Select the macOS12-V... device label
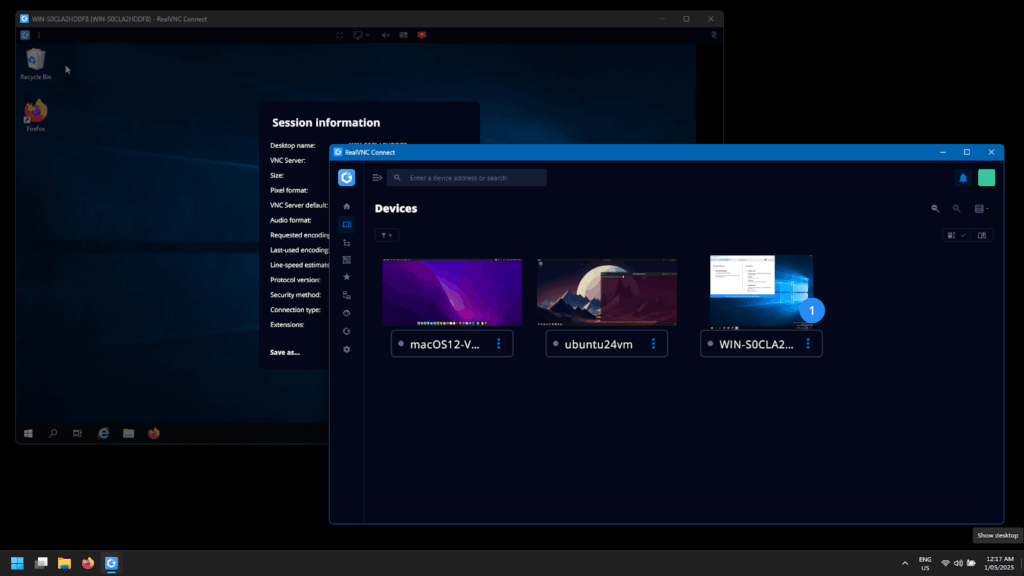This screenshot has width=1024, height=576. [x=445, y=344]
